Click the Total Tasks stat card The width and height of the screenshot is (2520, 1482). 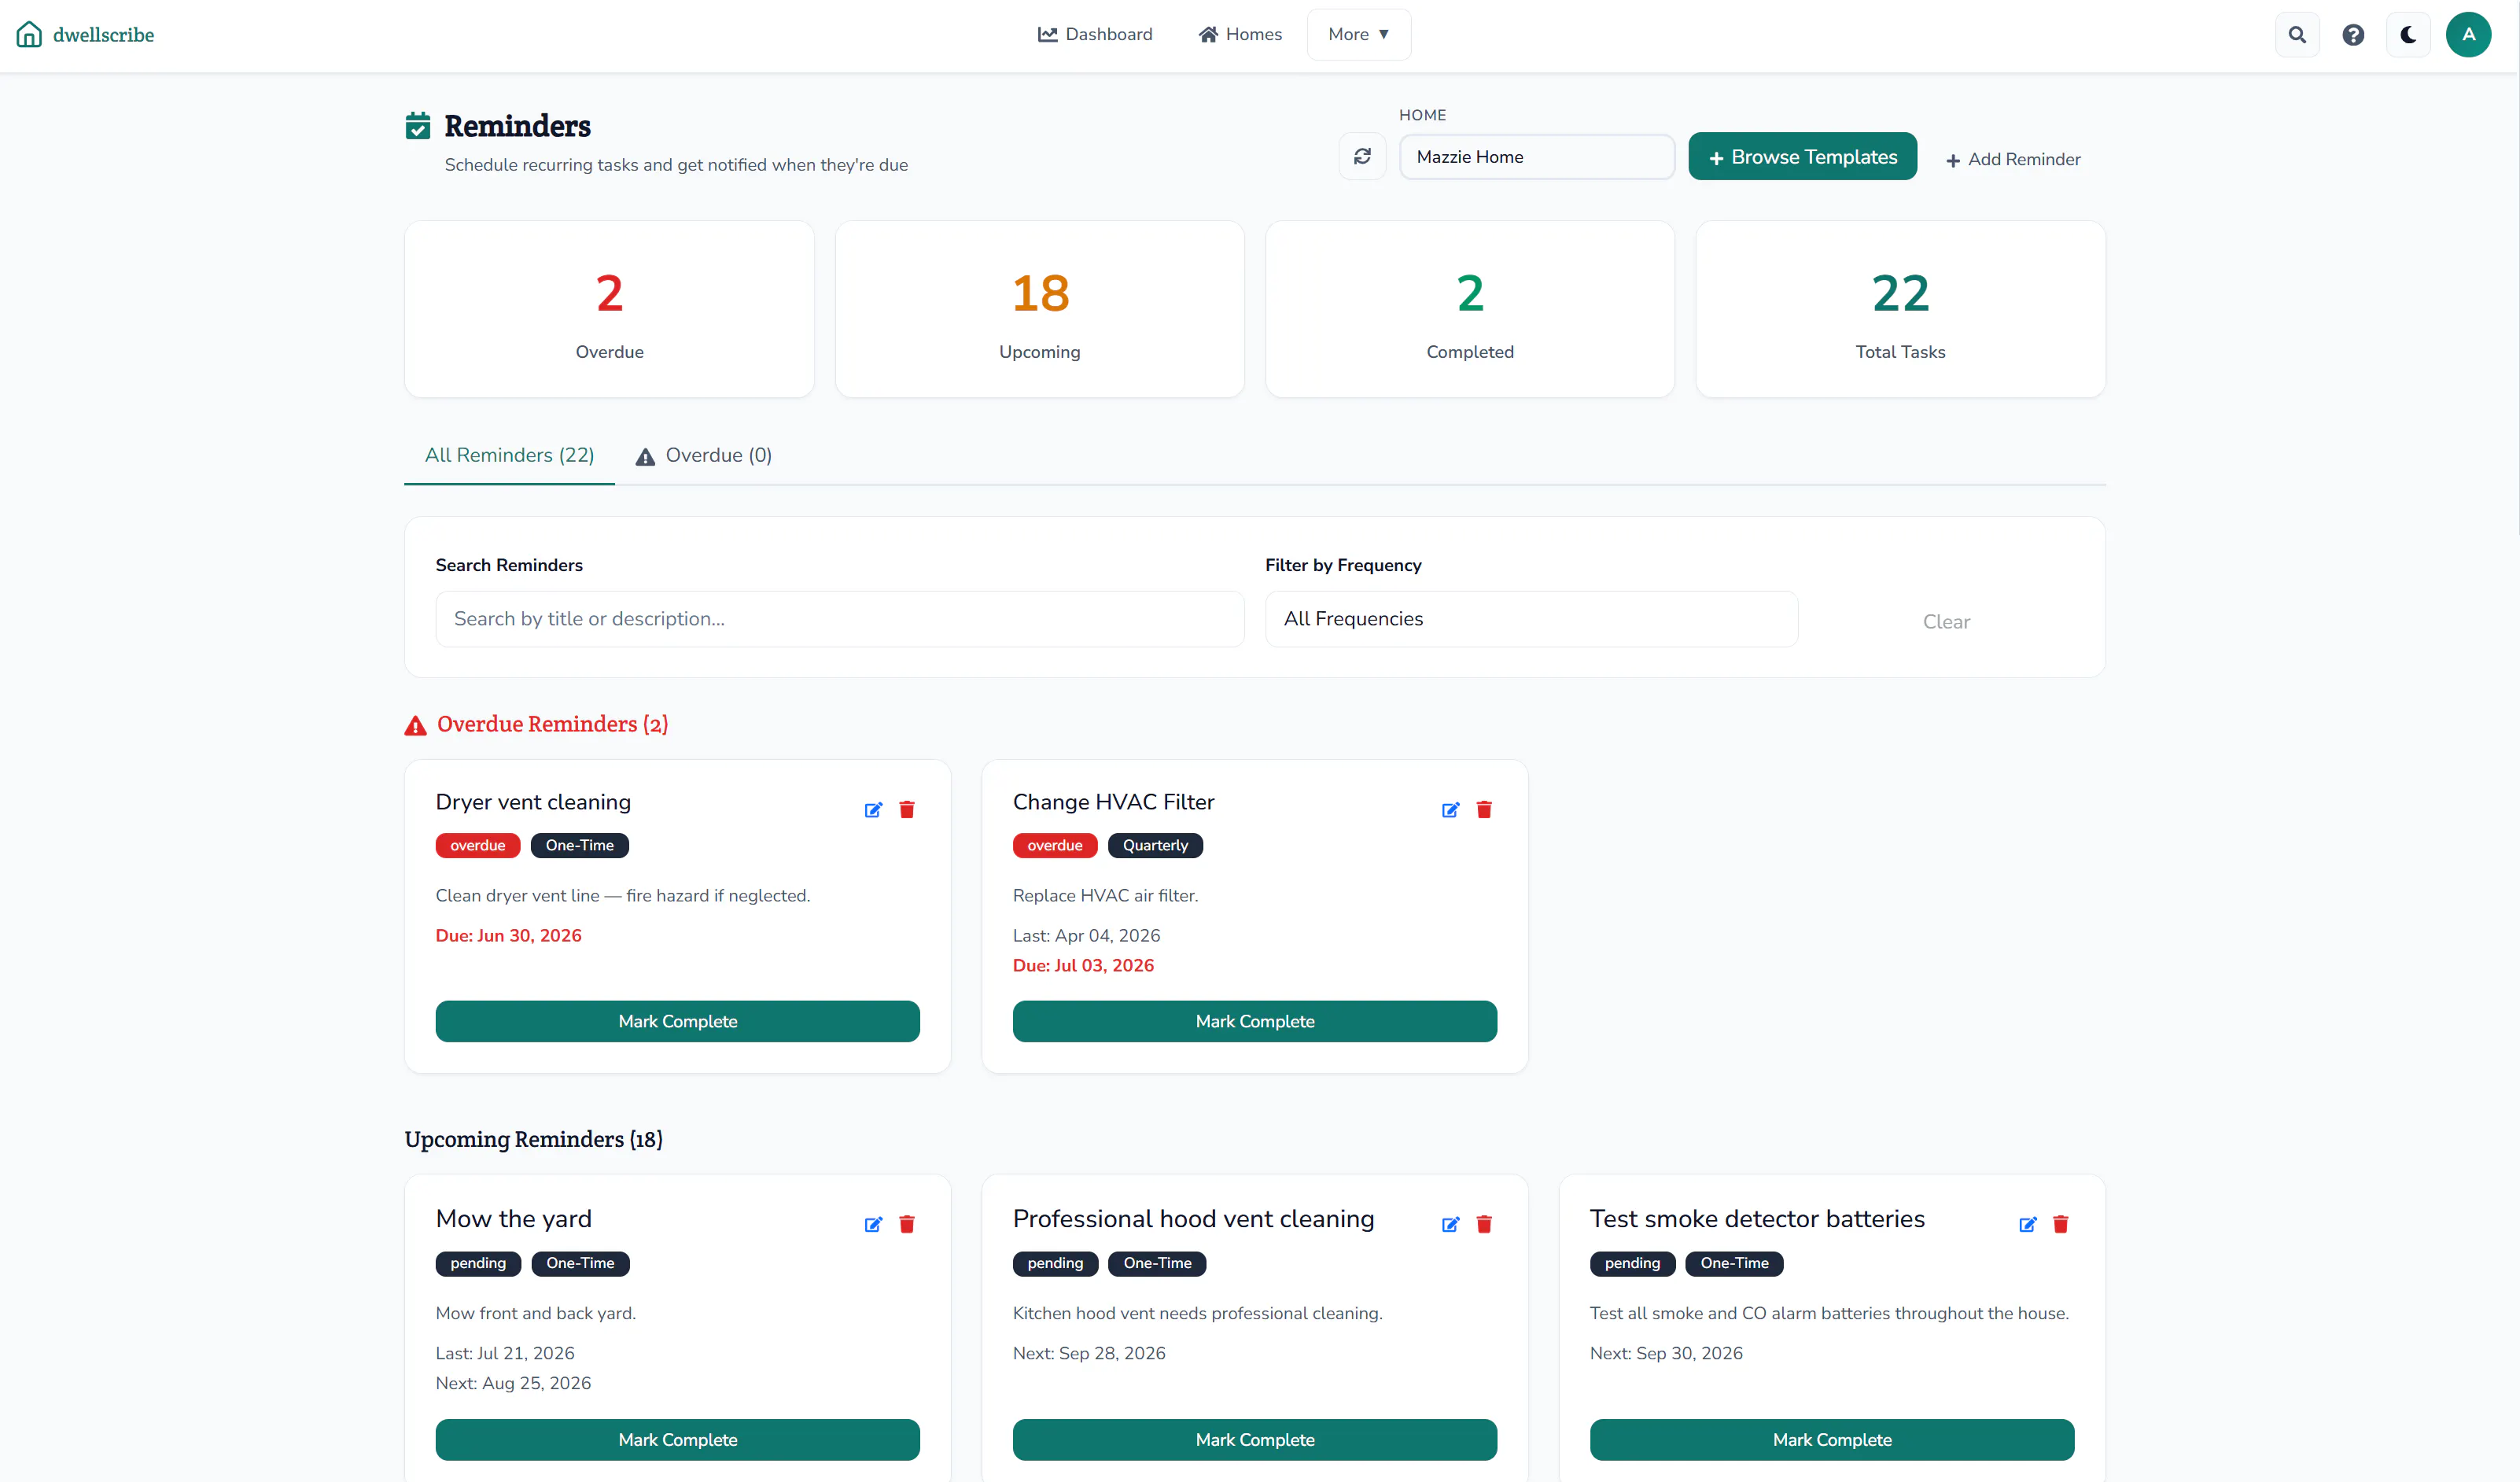tap(1900, 309)
